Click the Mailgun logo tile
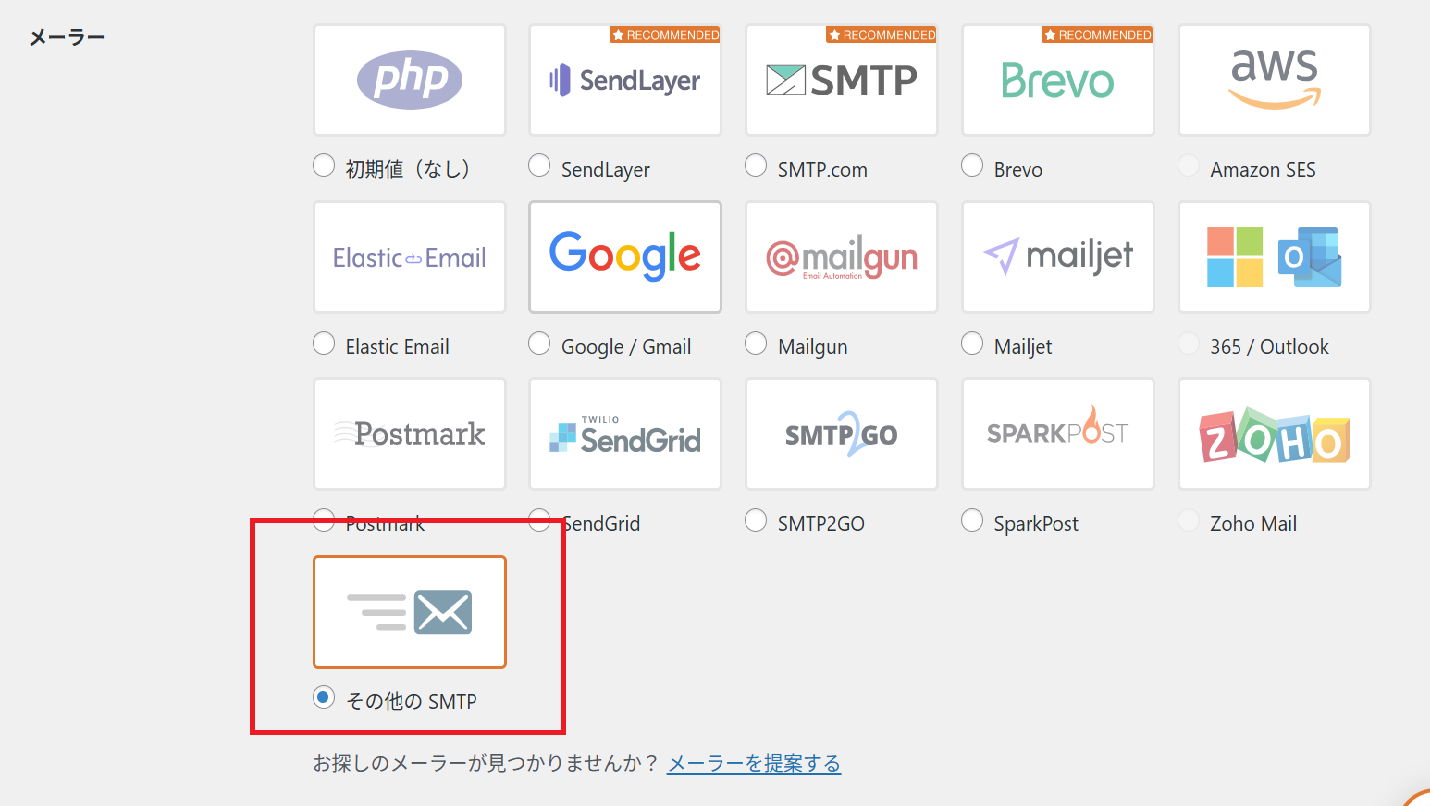The width and height of the screenshot is (1430, 806). tap(841, 257)
